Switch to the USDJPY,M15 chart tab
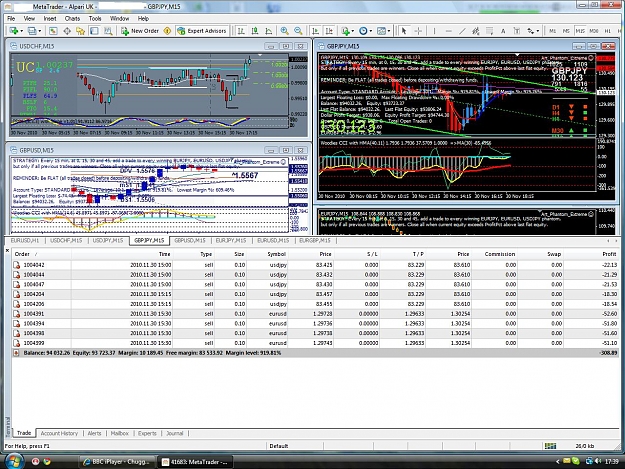Screen dimensions: 625x469 [x=108, y=240]
